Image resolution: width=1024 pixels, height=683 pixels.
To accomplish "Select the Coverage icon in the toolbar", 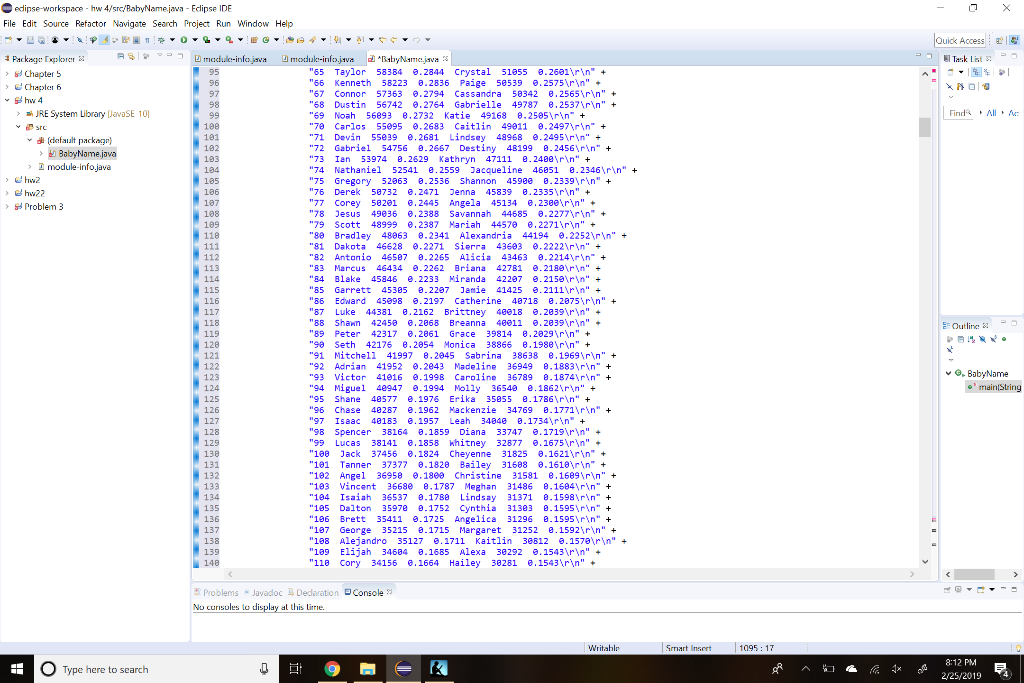I will click(205, 40).
